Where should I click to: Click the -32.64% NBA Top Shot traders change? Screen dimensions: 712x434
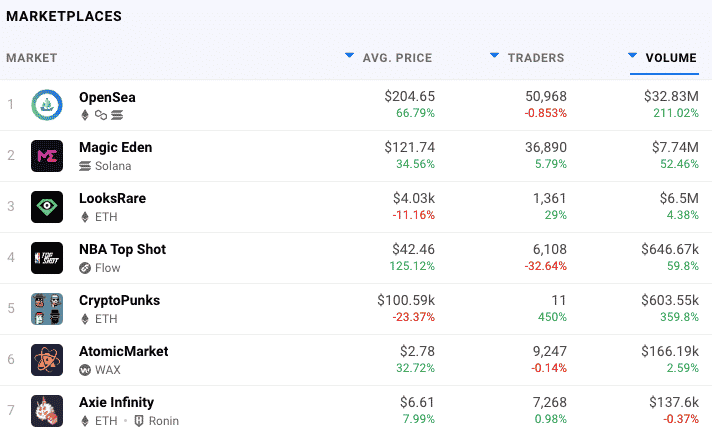point(545,266)
